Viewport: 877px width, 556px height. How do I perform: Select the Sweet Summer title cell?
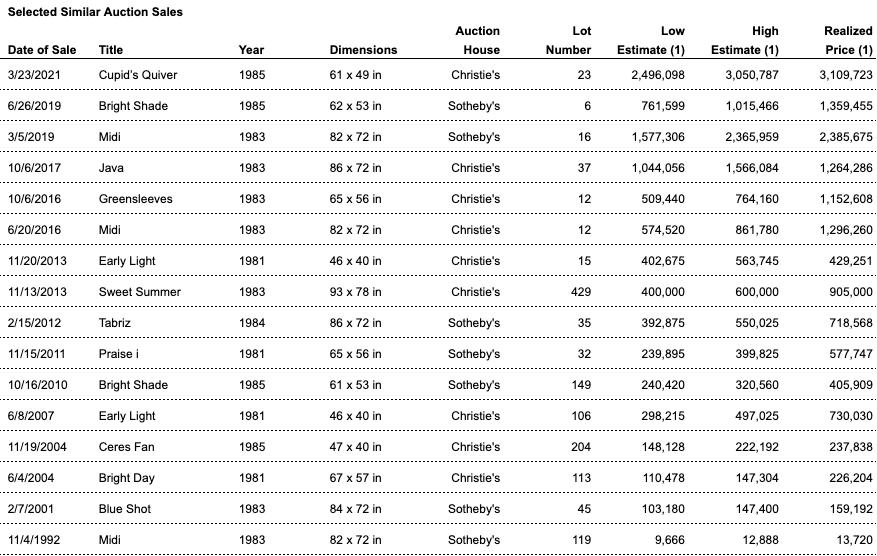[140, 292]
